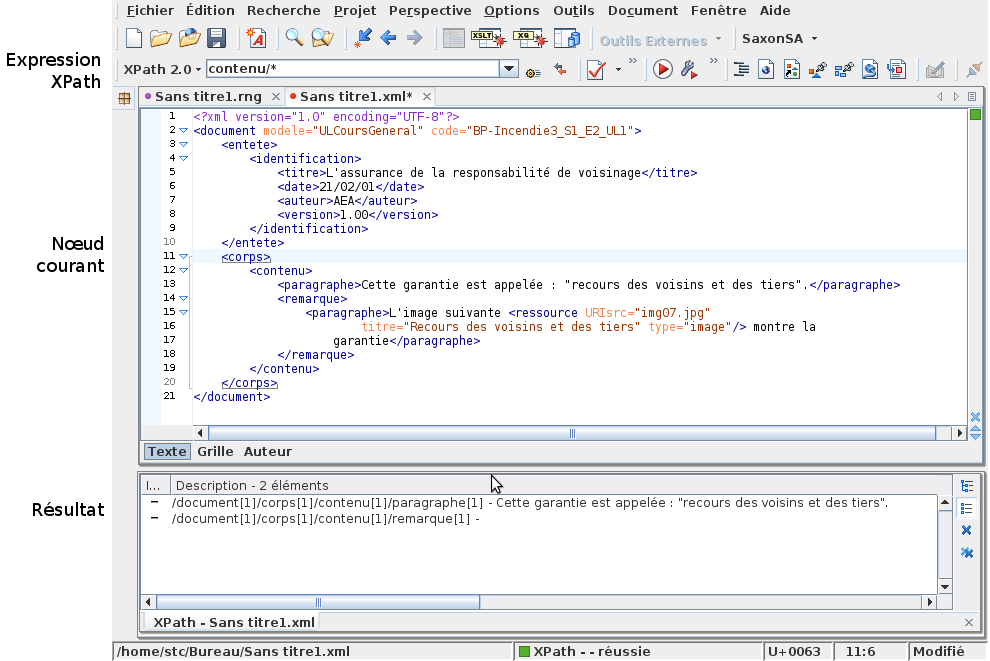Open the Find/Replace magnifier tool
This screenshot has width=990, height=661.
pos(294,39)
